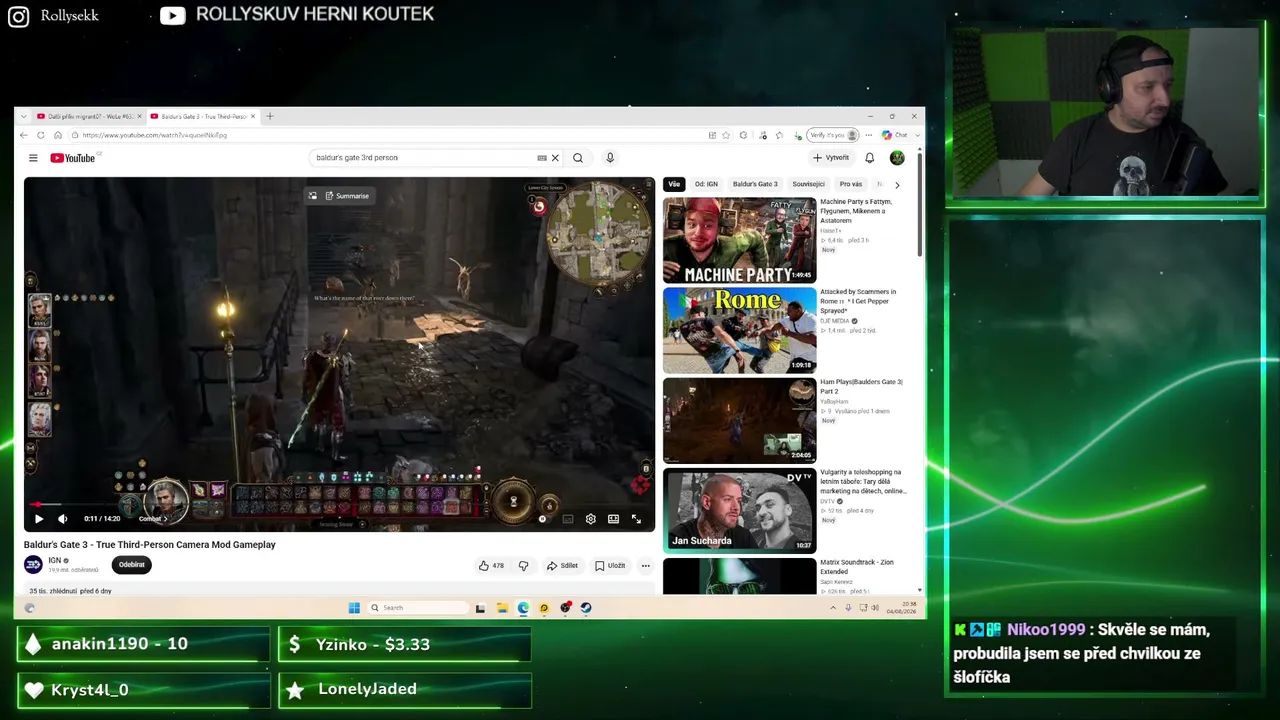Open the YouTube hamburger guide menu

[33, 158]
